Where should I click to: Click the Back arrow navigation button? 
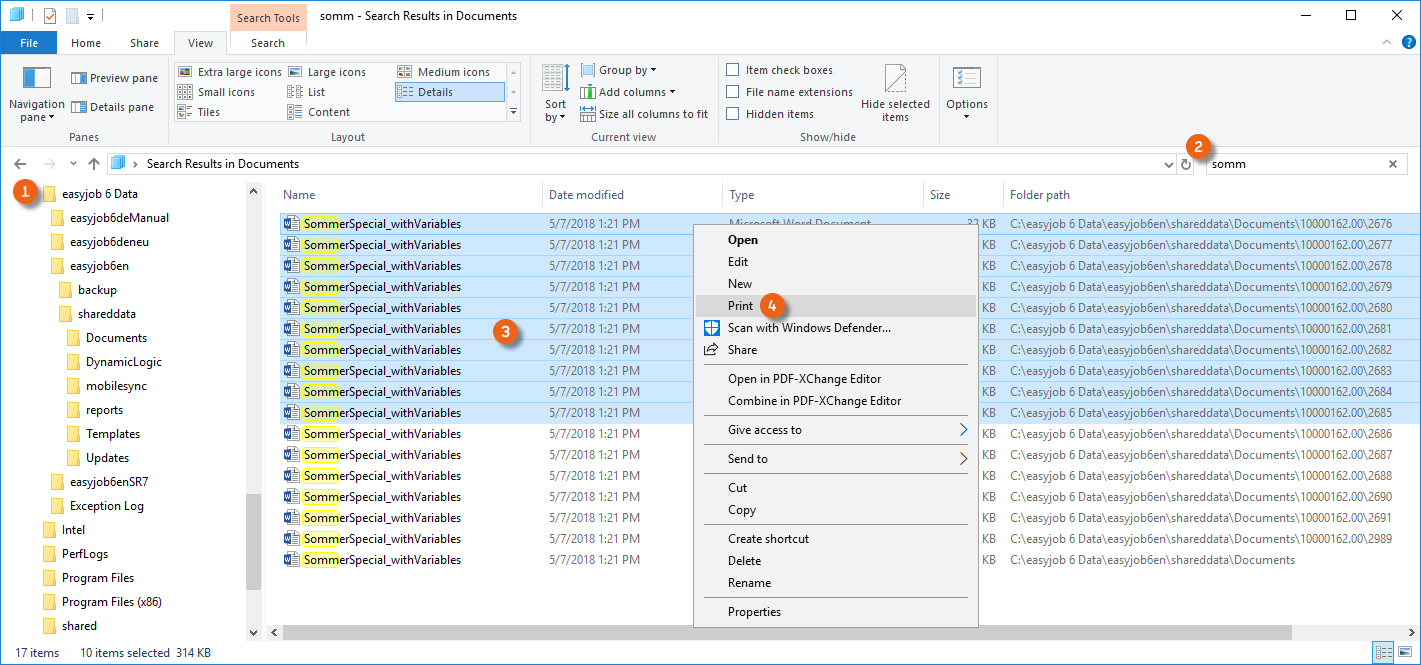coord(20,164)
